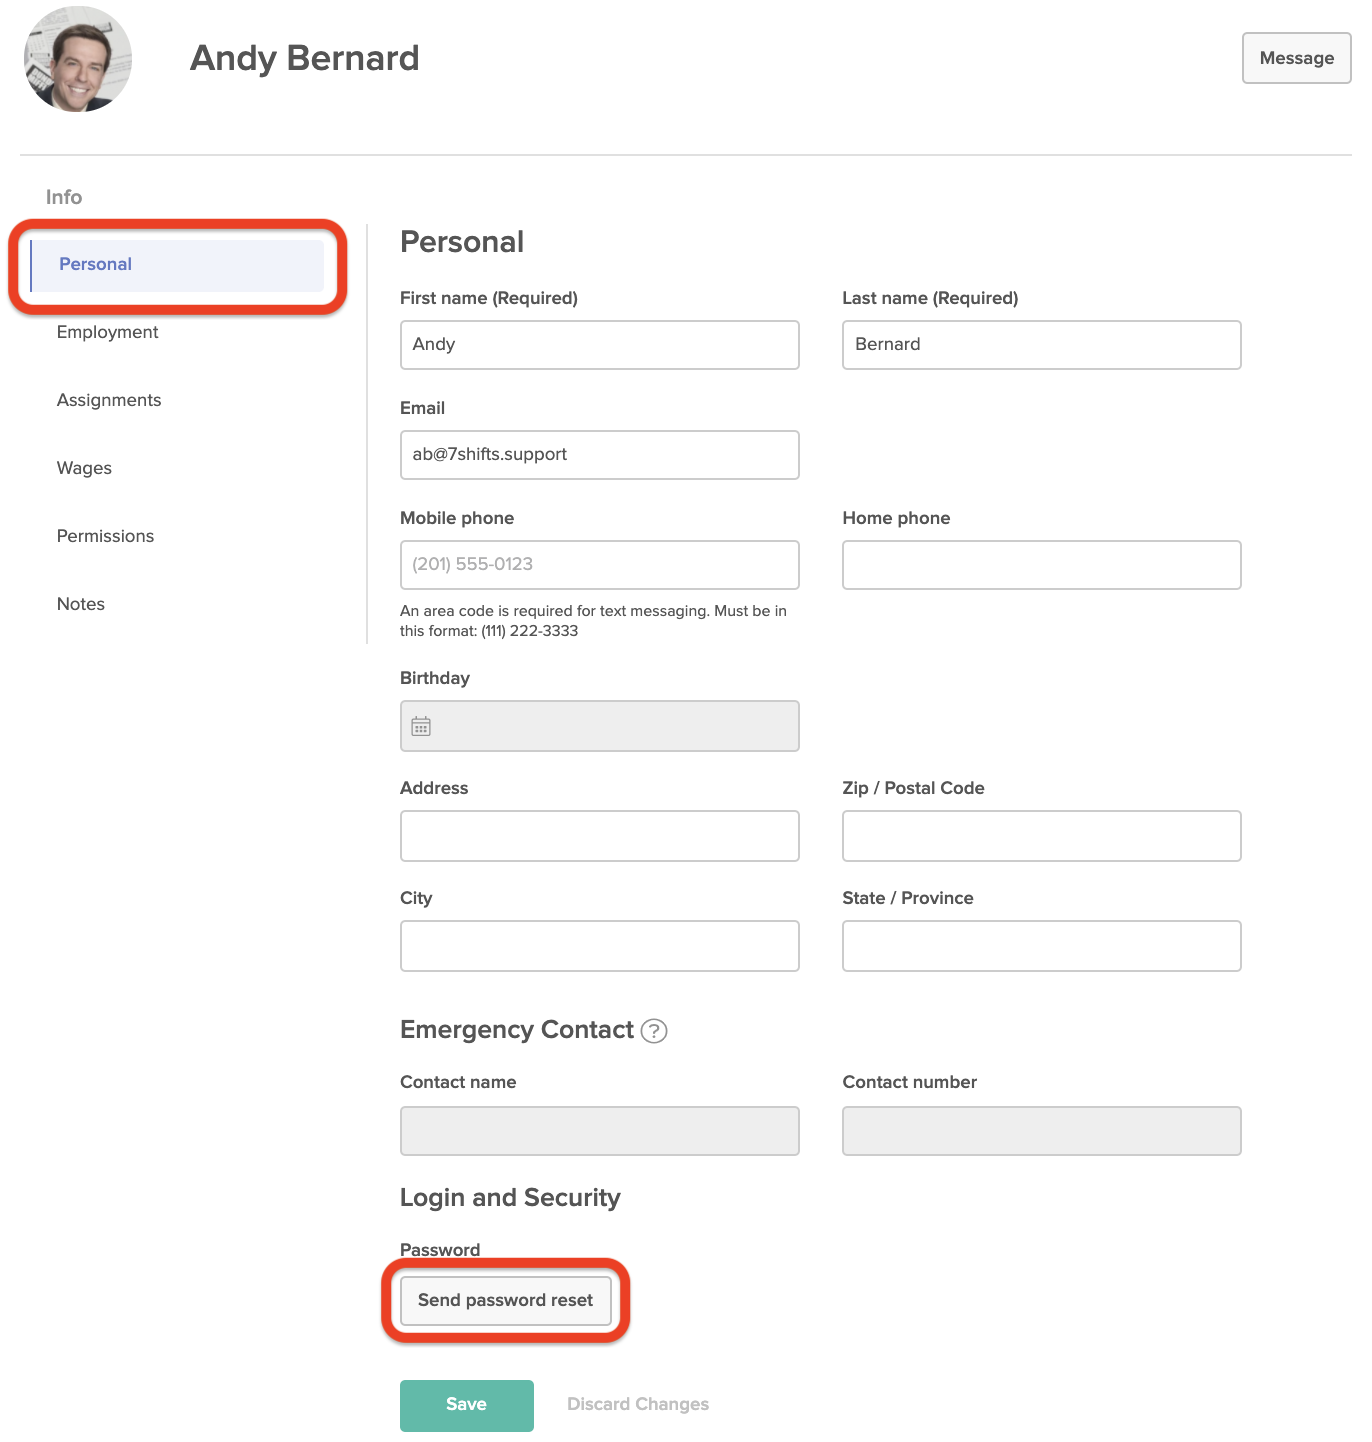The height and width of the screenshot is (1442, 1372).
Task: Open the Personal tab in sidebar
Action: (96, 265)
